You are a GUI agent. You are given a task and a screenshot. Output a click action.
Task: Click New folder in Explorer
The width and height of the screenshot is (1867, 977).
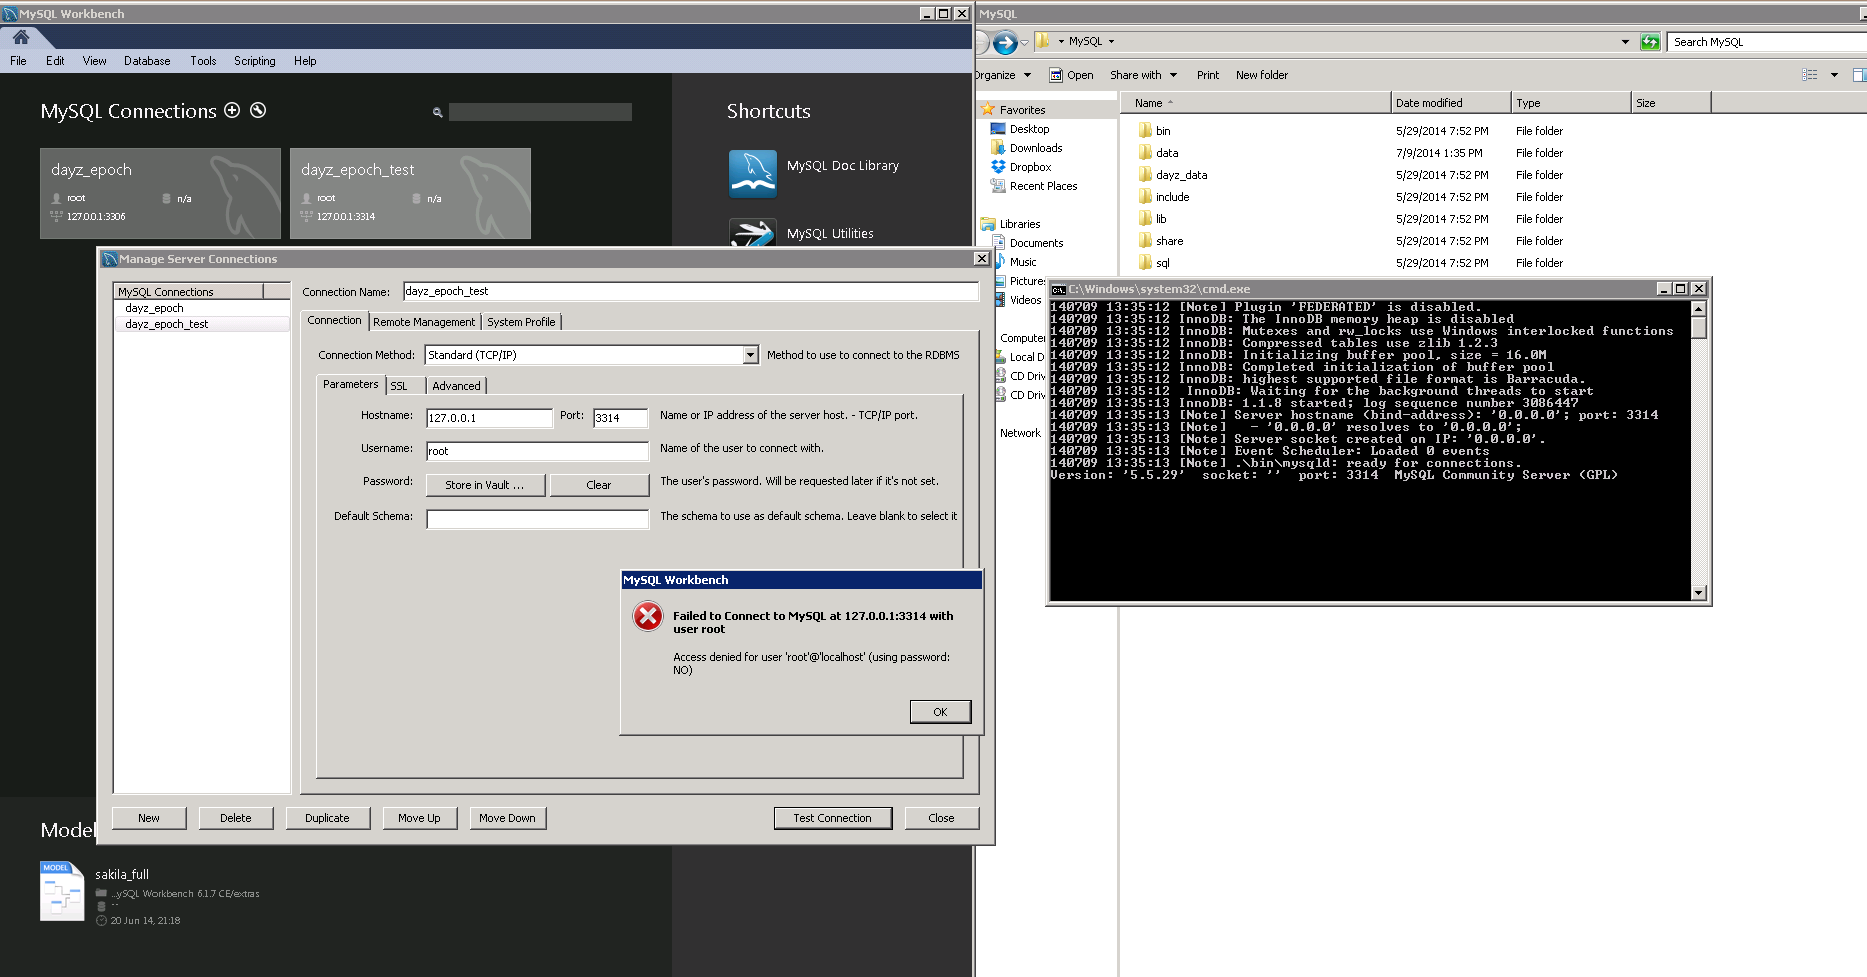point(1262,75)
